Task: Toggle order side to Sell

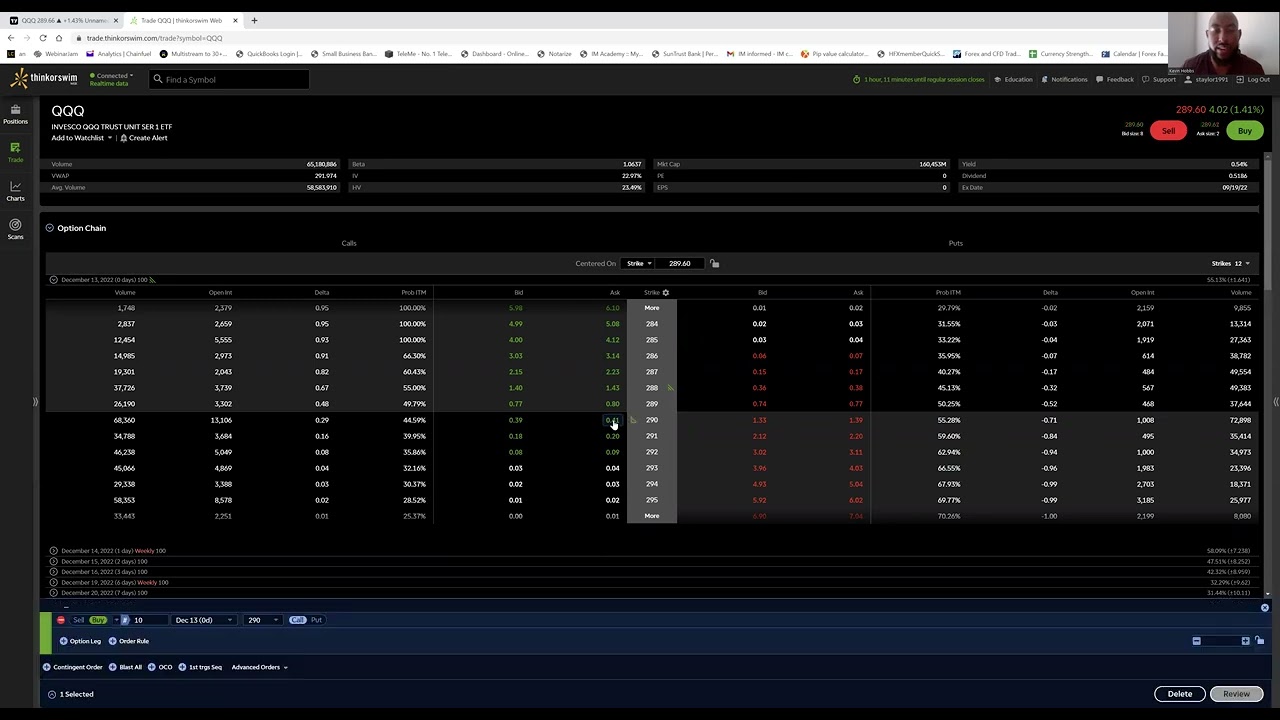Action: point(78,620)
